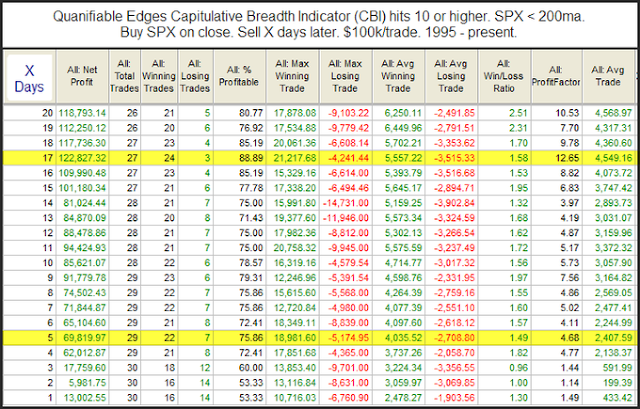Click the All: ProfitFactor header
640x409 pixels.
click(556, 76)
